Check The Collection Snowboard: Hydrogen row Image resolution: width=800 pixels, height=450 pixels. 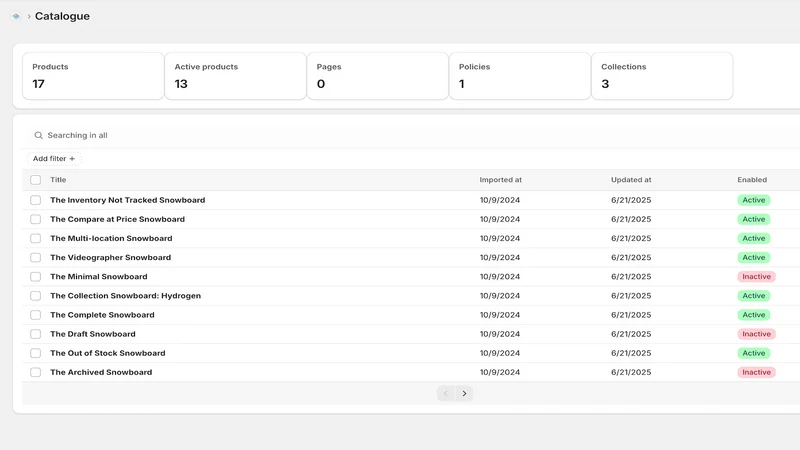[35, 296]
